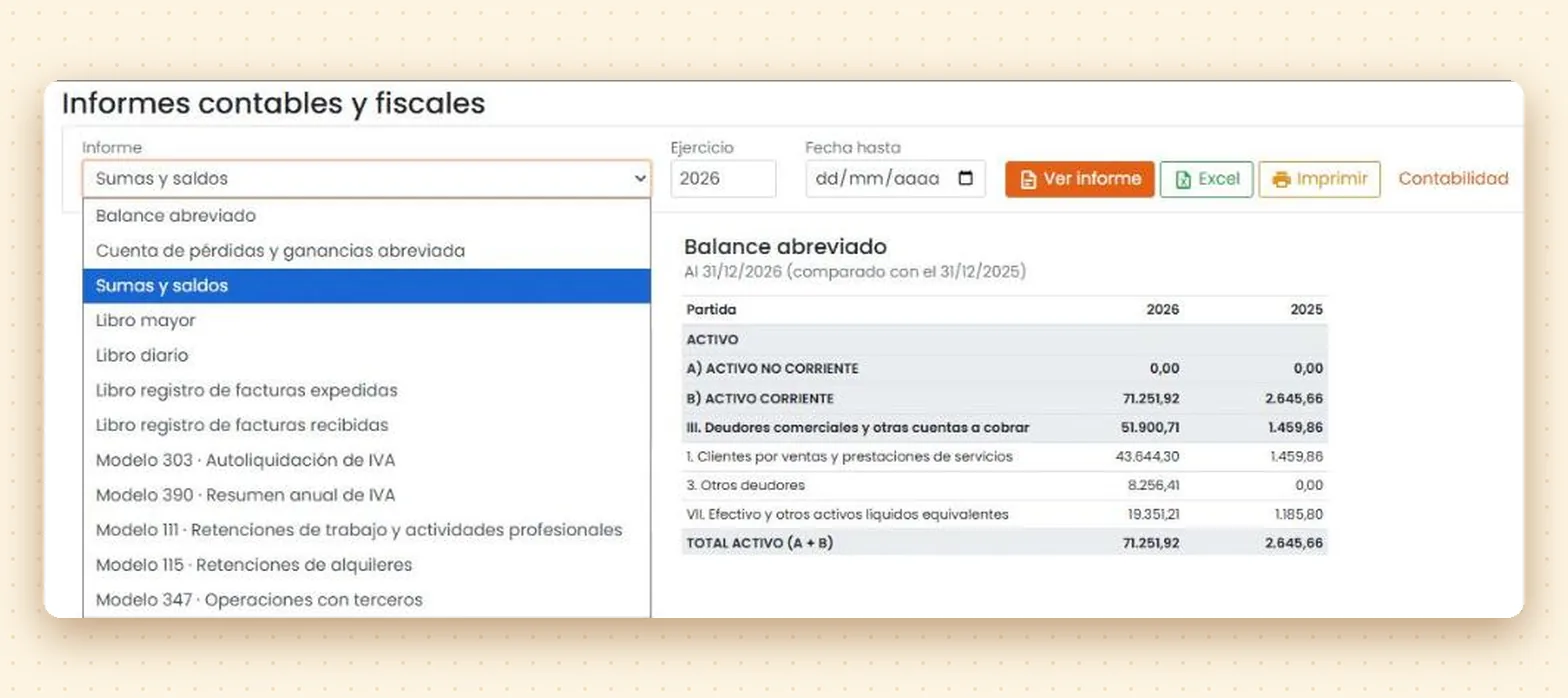Export the report with the Excel button

[x=1206, y=179]
